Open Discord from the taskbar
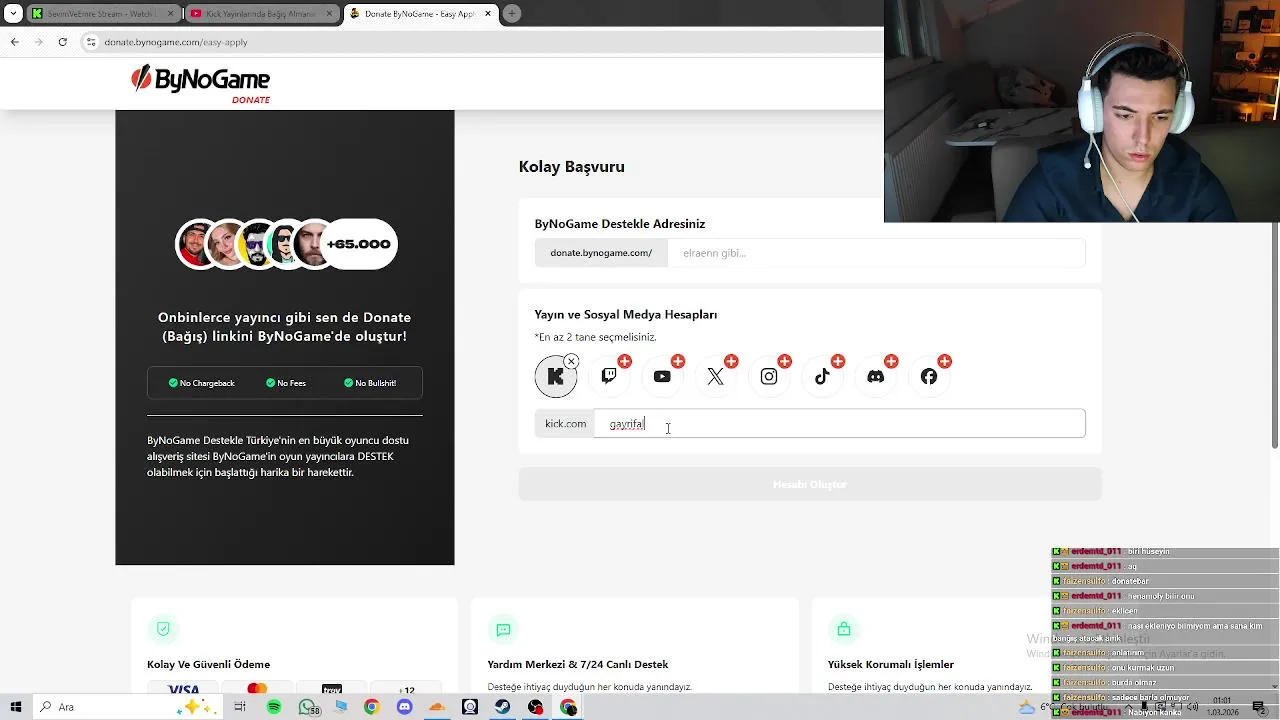The width and height of the screenshot is (1280, 720). [404, 707]
